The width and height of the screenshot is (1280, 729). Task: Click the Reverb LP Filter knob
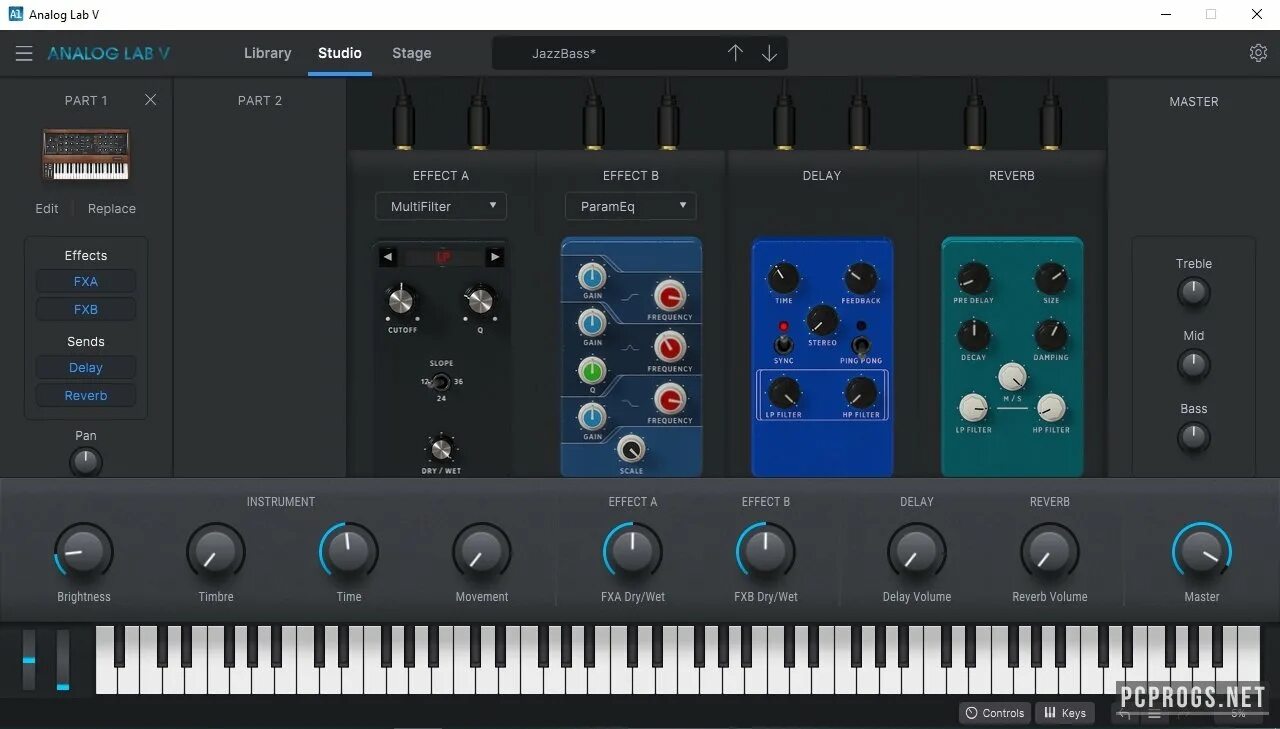(x=973, y=408)
